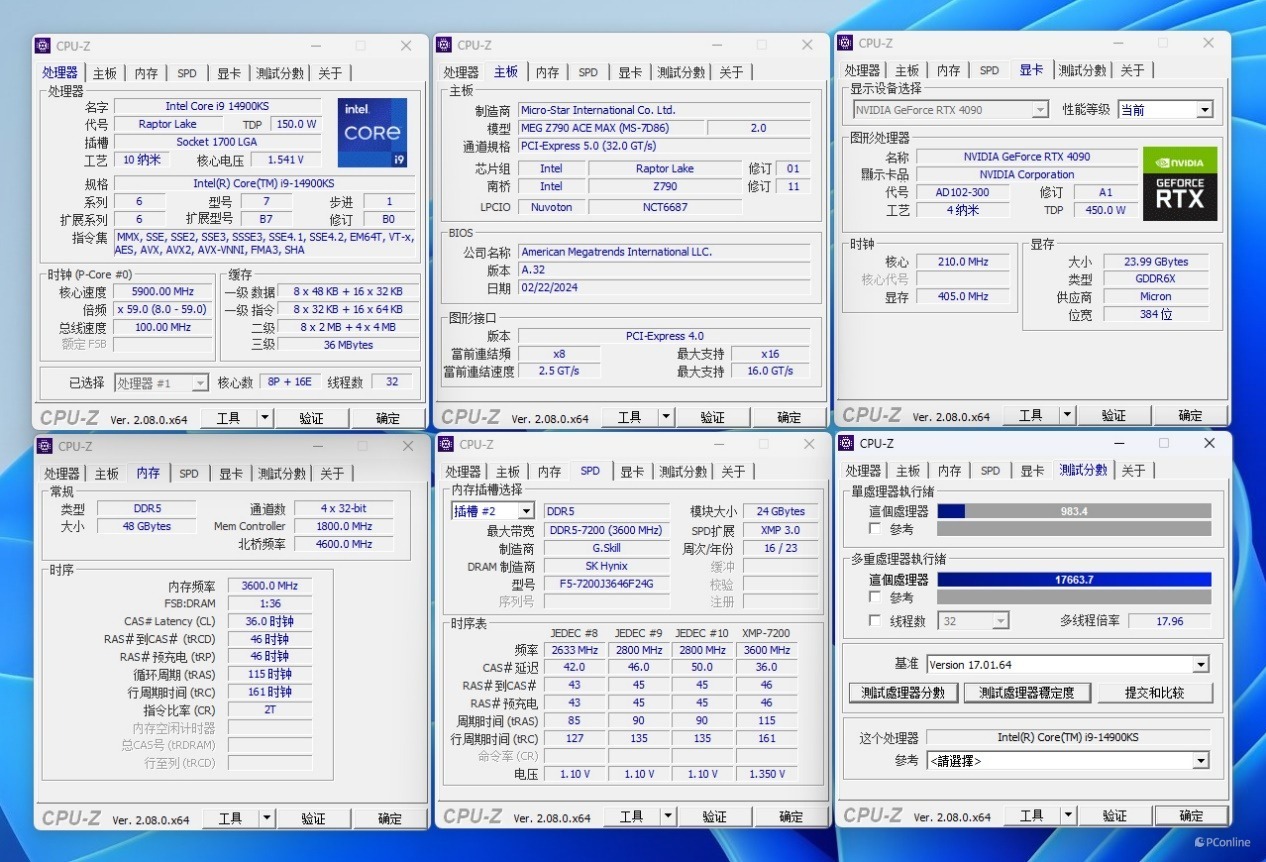Click CPU-Z title icon of the RTX 4090 window
The width and height of the screenshot is (1266, 862).
click(846, 43)
